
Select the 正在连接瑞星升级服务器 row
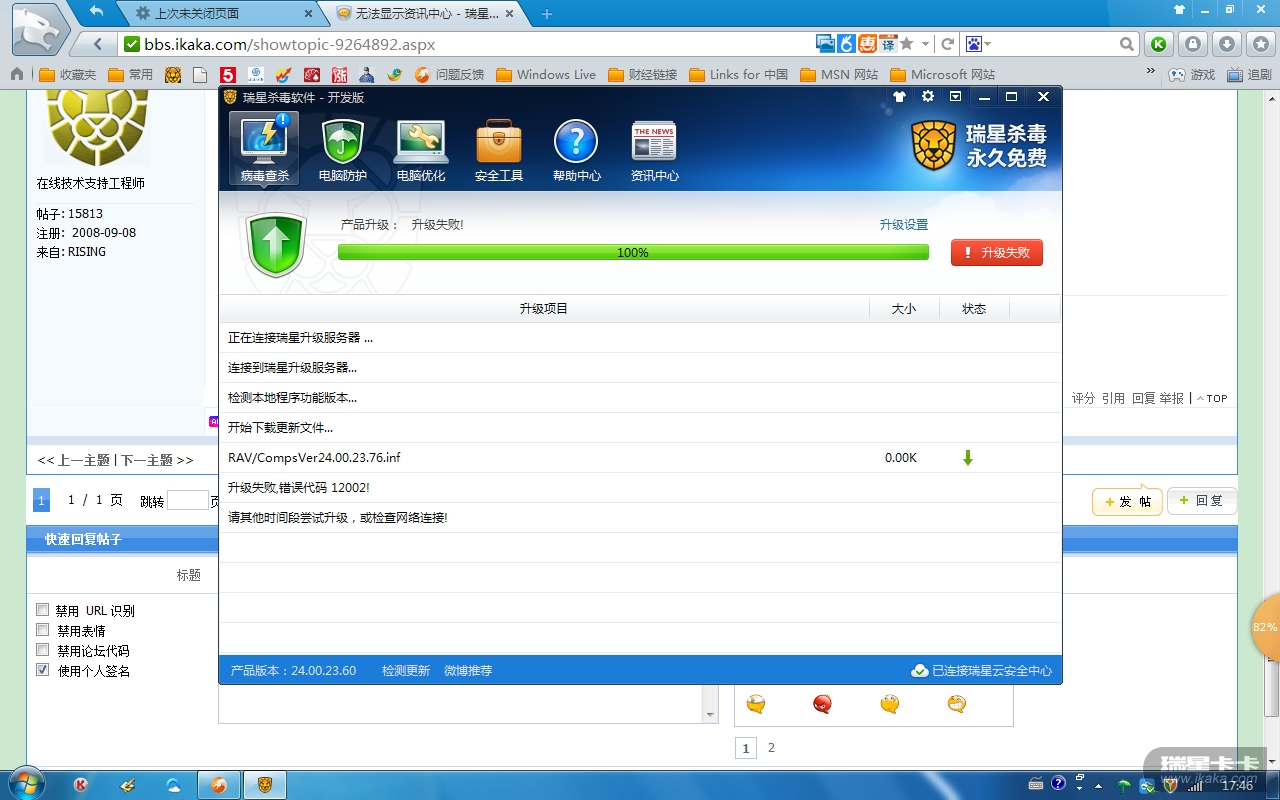pyautogui.click(x=640, y=338)
